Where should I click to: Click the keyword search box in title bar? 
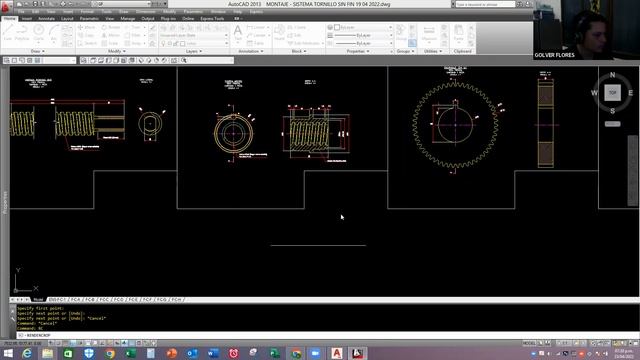point(485,4)
